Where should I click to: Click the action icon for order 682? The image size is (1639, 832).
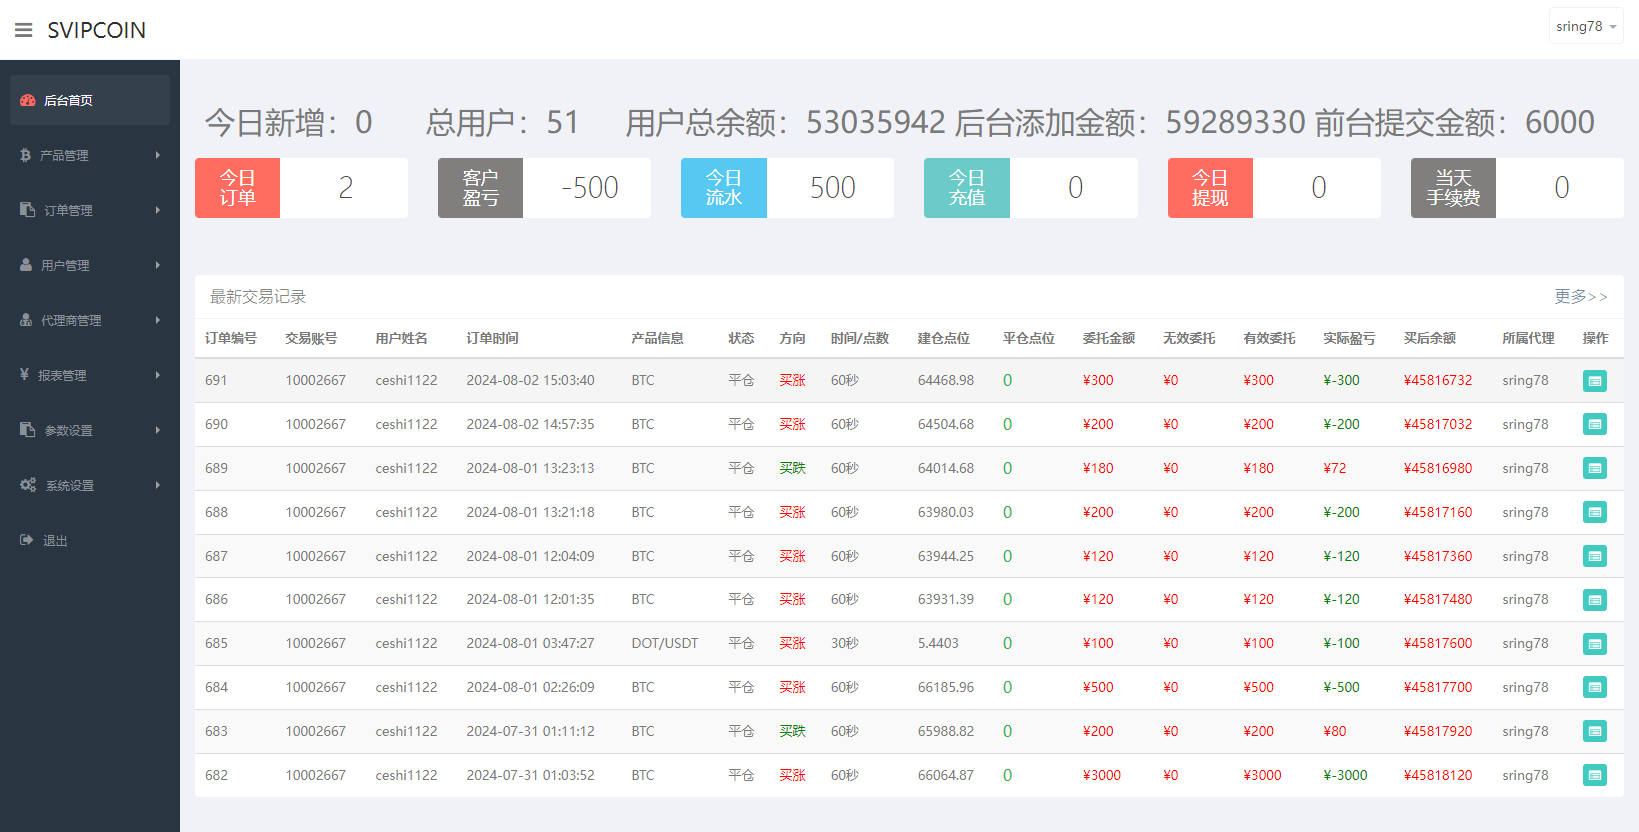point(1594,776)
